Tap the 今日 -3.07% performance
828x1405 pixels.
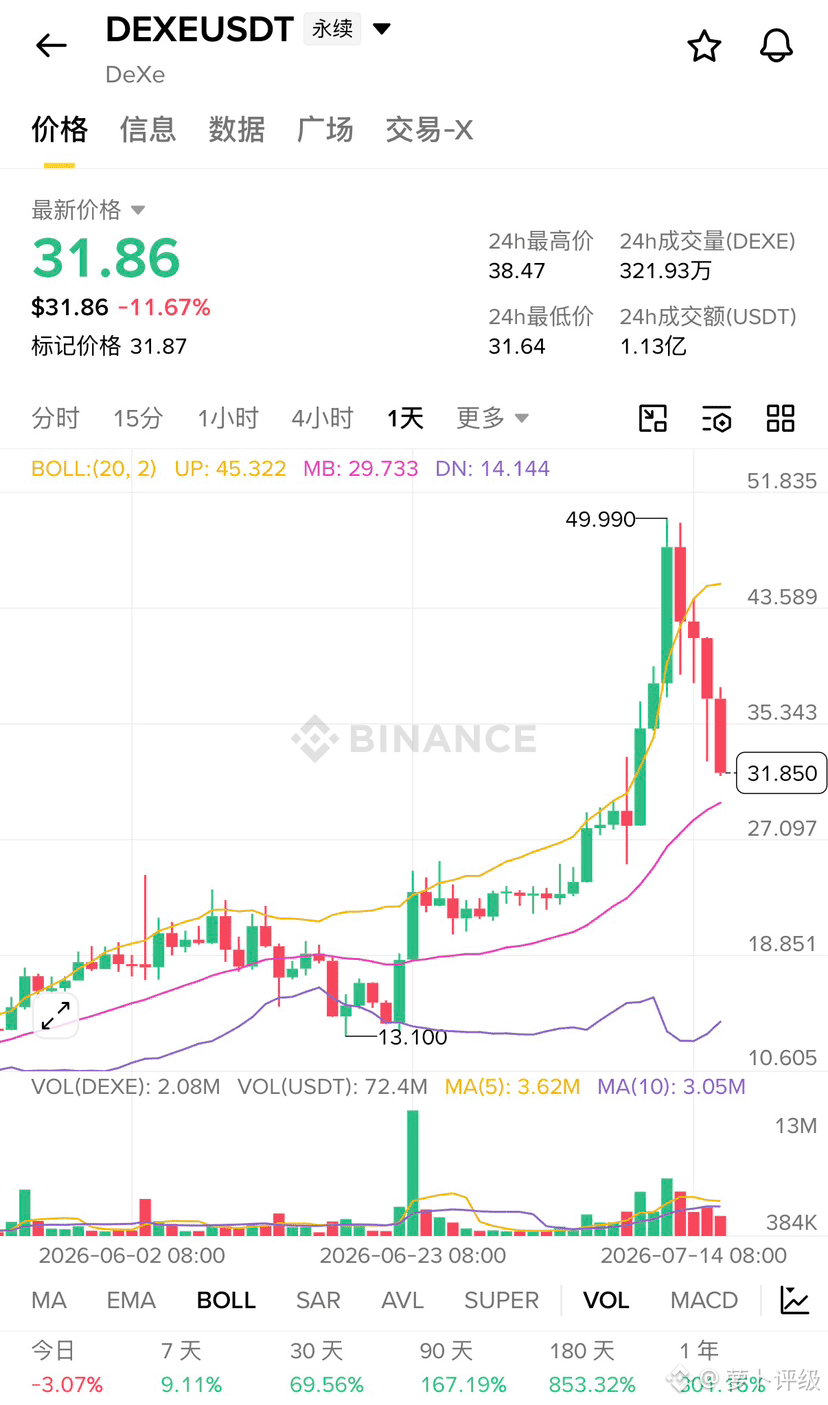coord(67,1368)
